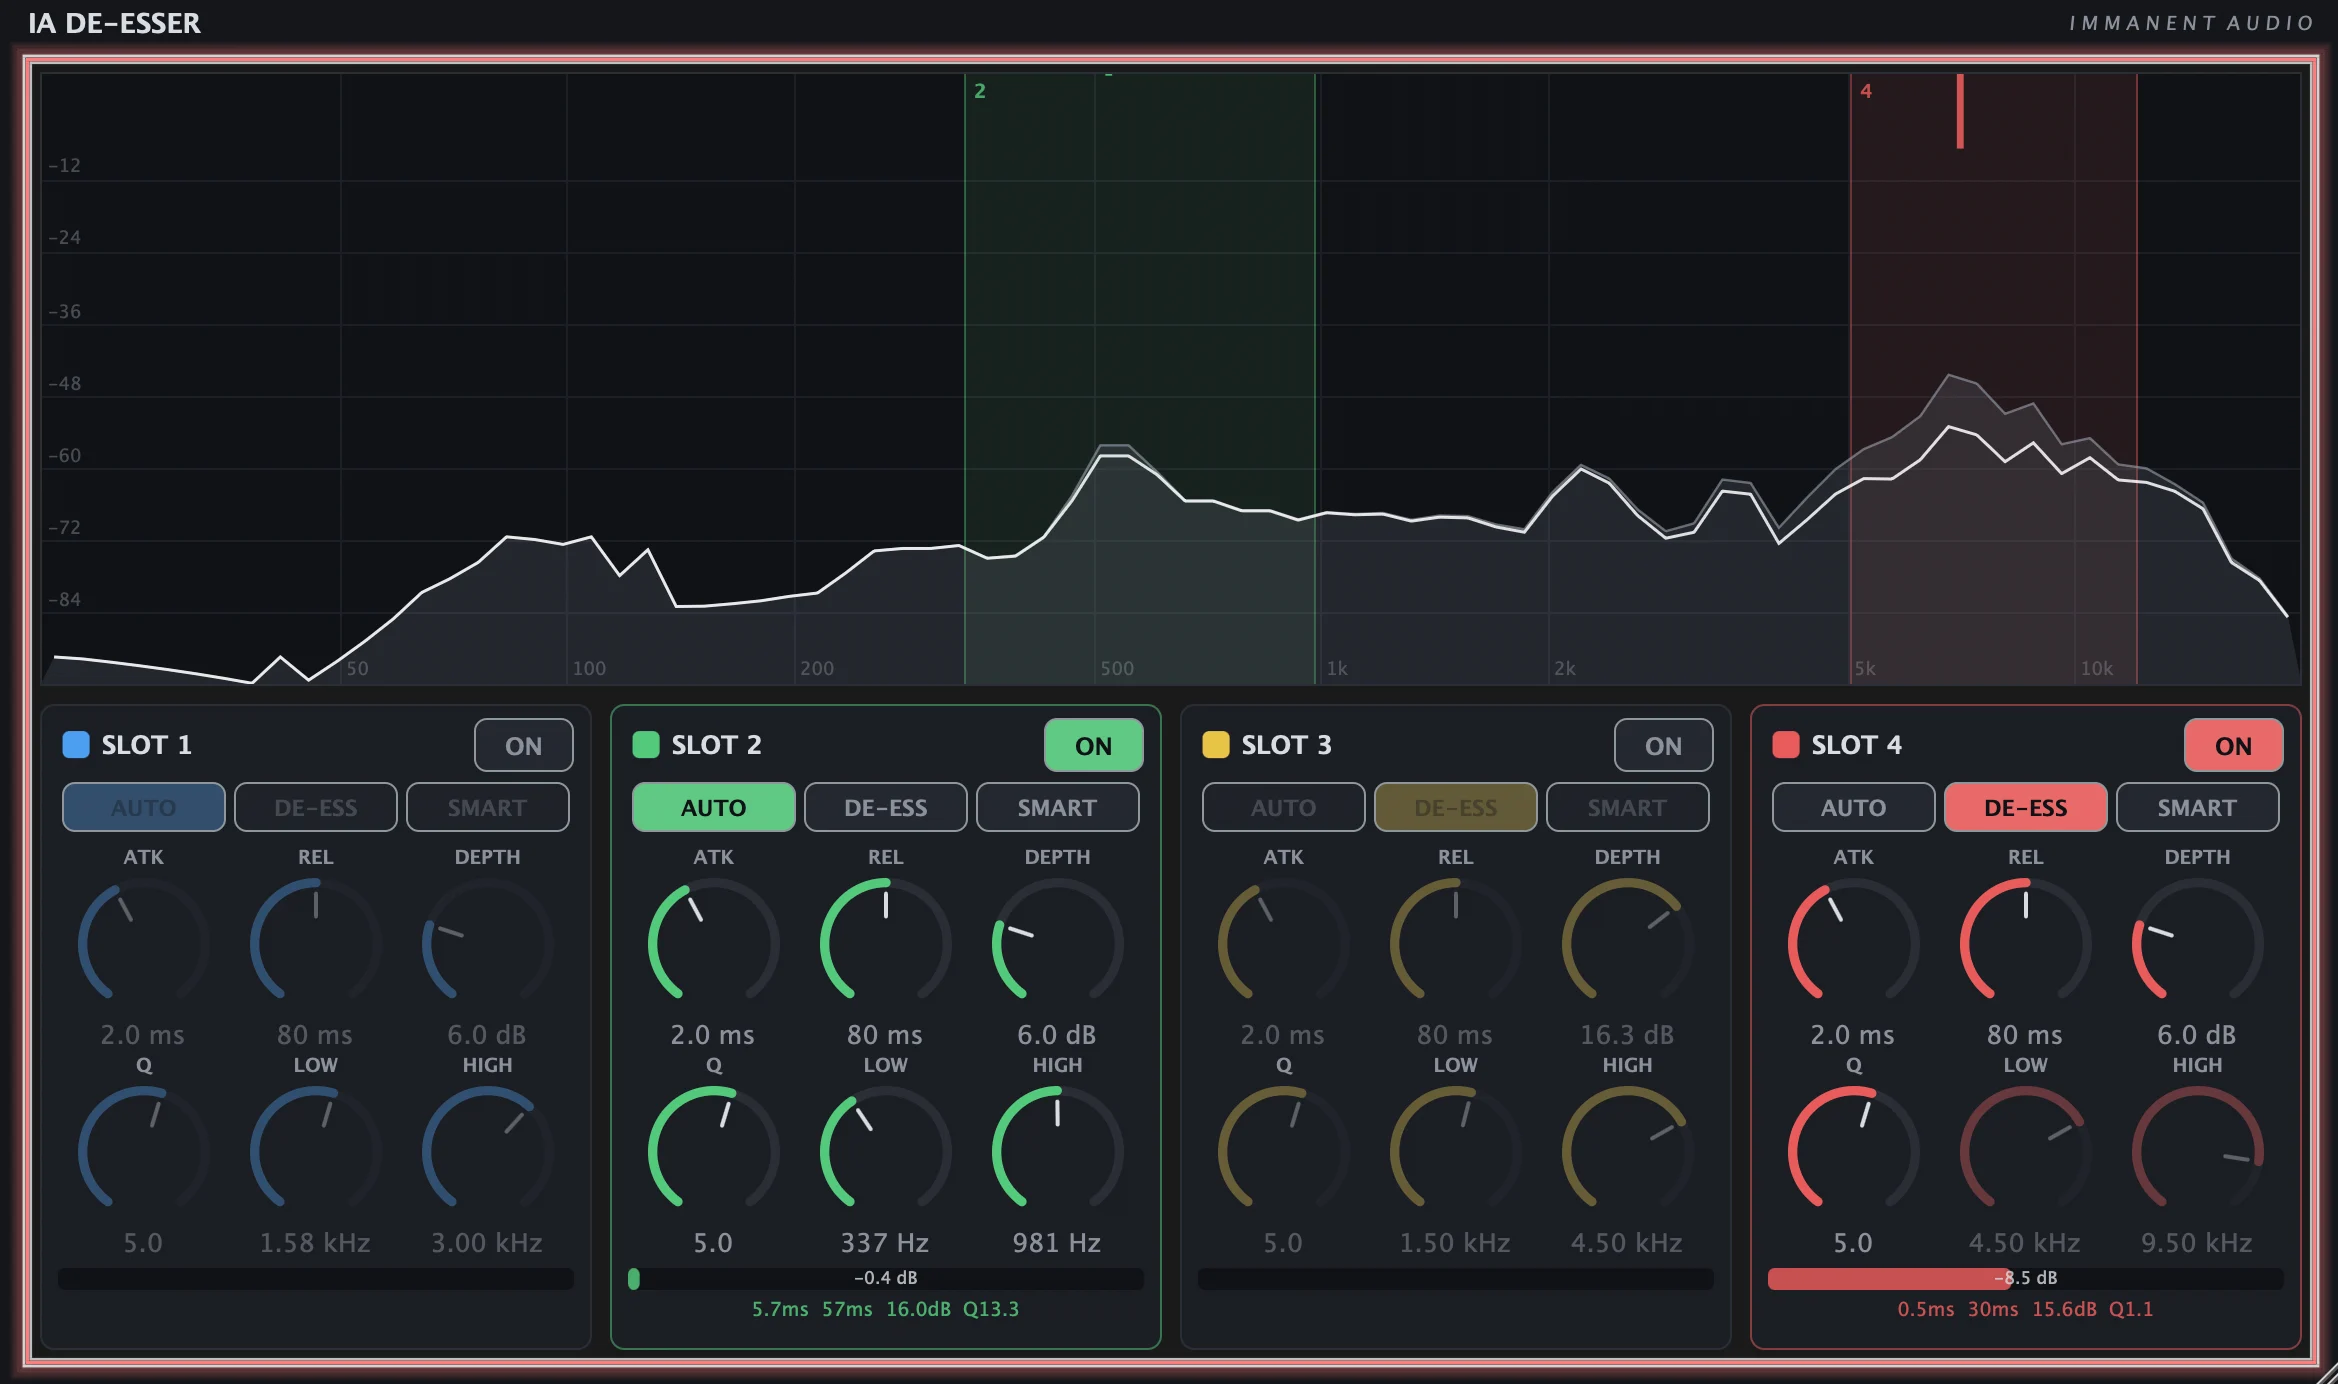This screenshot has width=2338, height=1384.
Task: Click Slot 3 gain reduction meter bar
Action: [1456, 1278]
